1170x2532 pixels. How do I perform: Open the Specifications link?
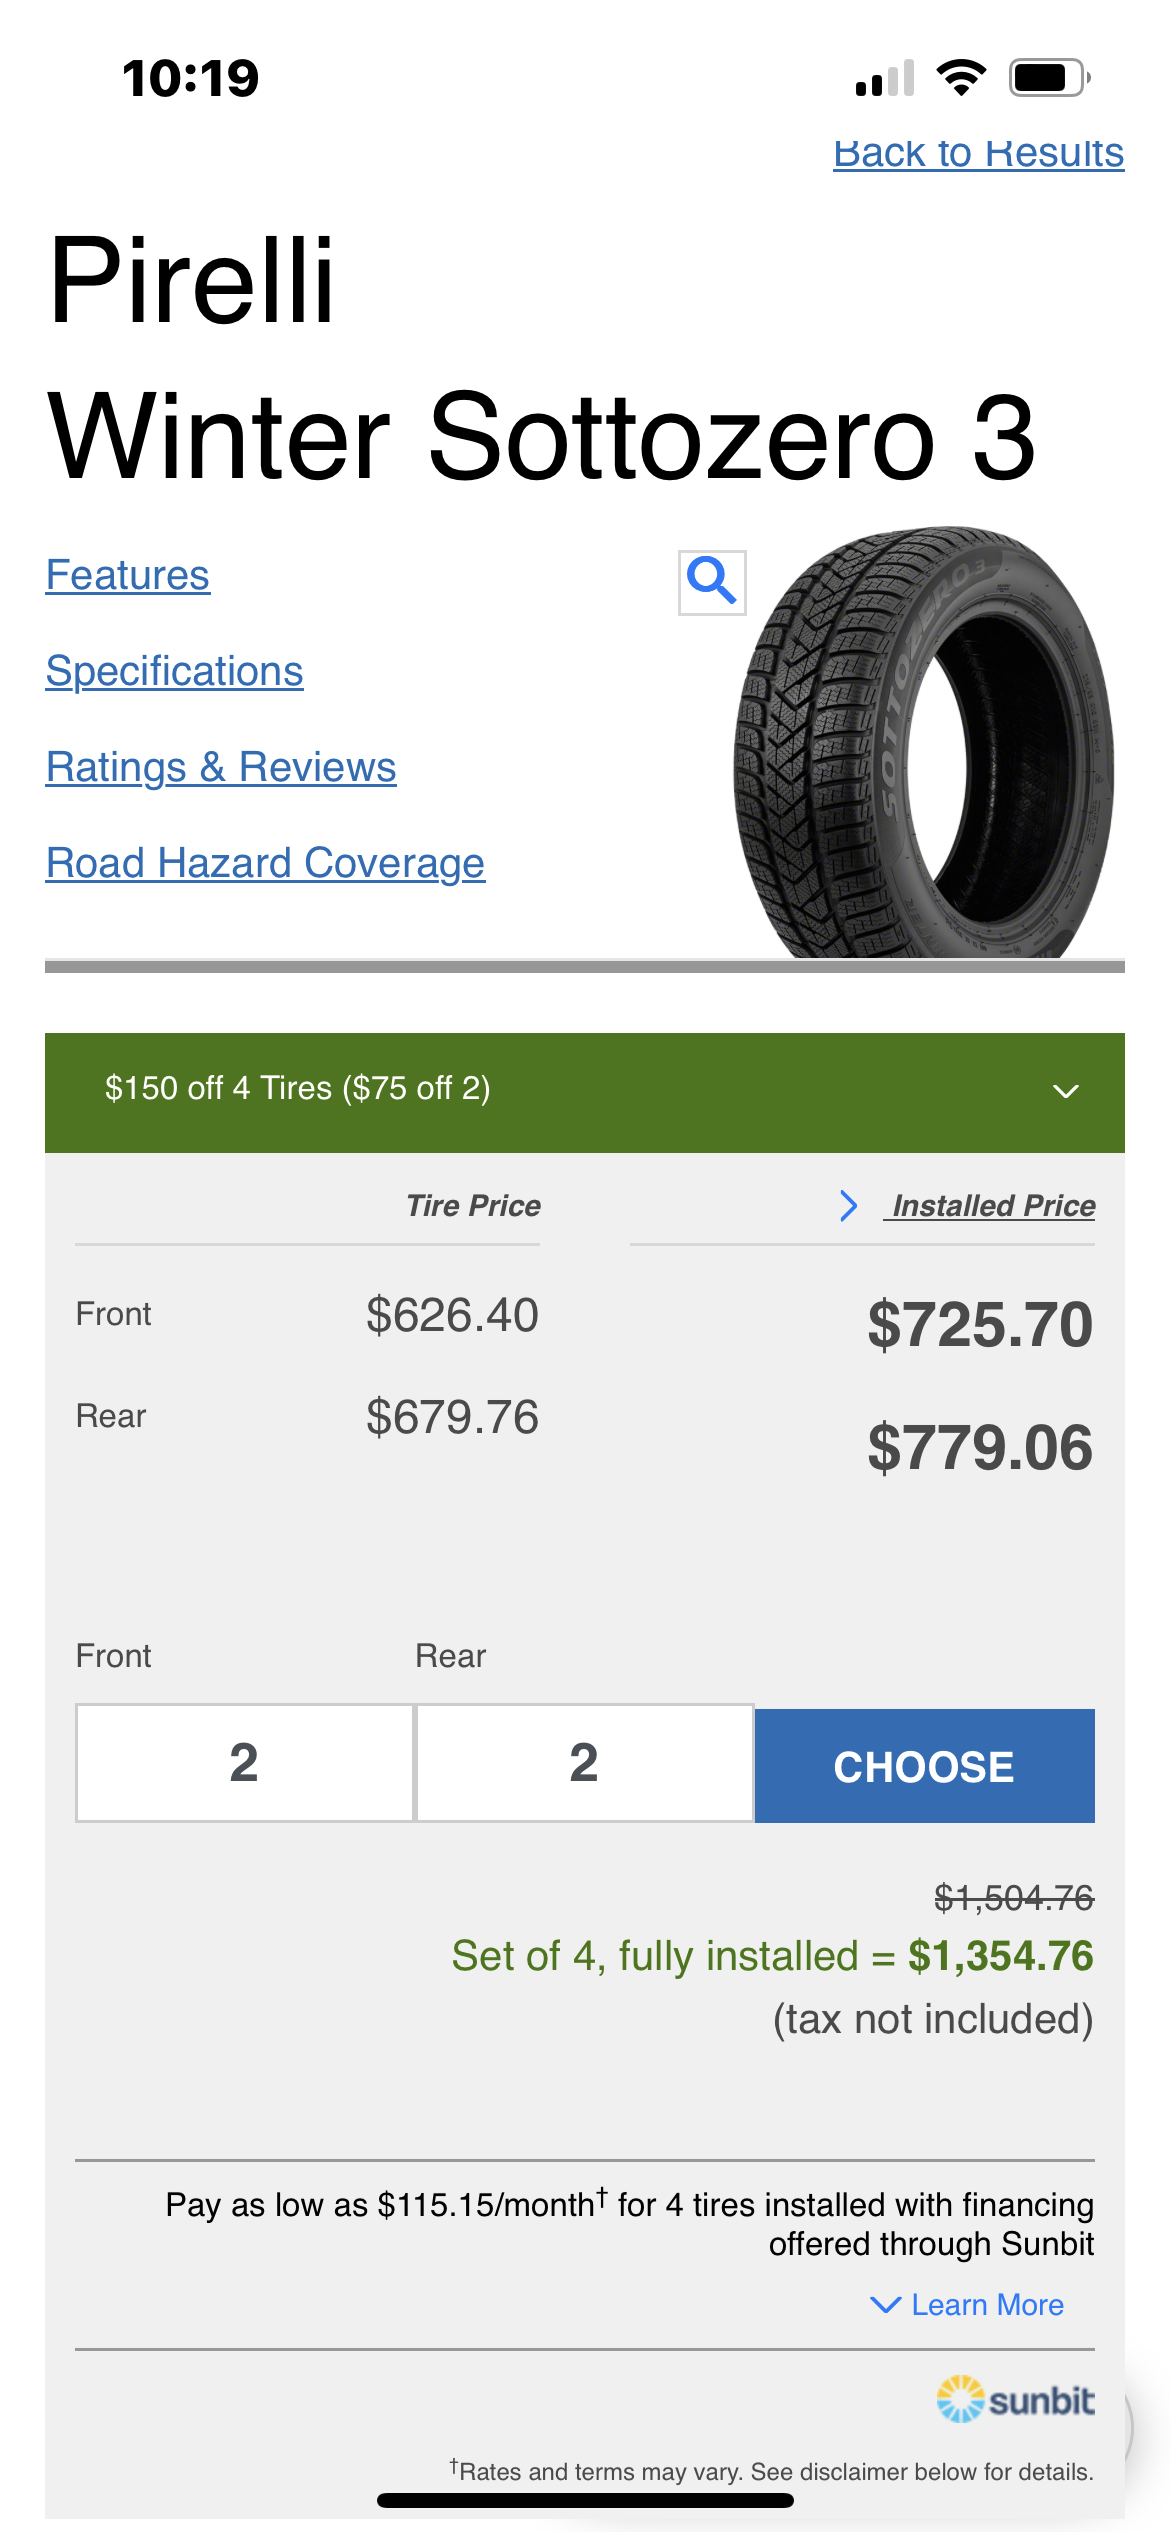tap(175, 672)
